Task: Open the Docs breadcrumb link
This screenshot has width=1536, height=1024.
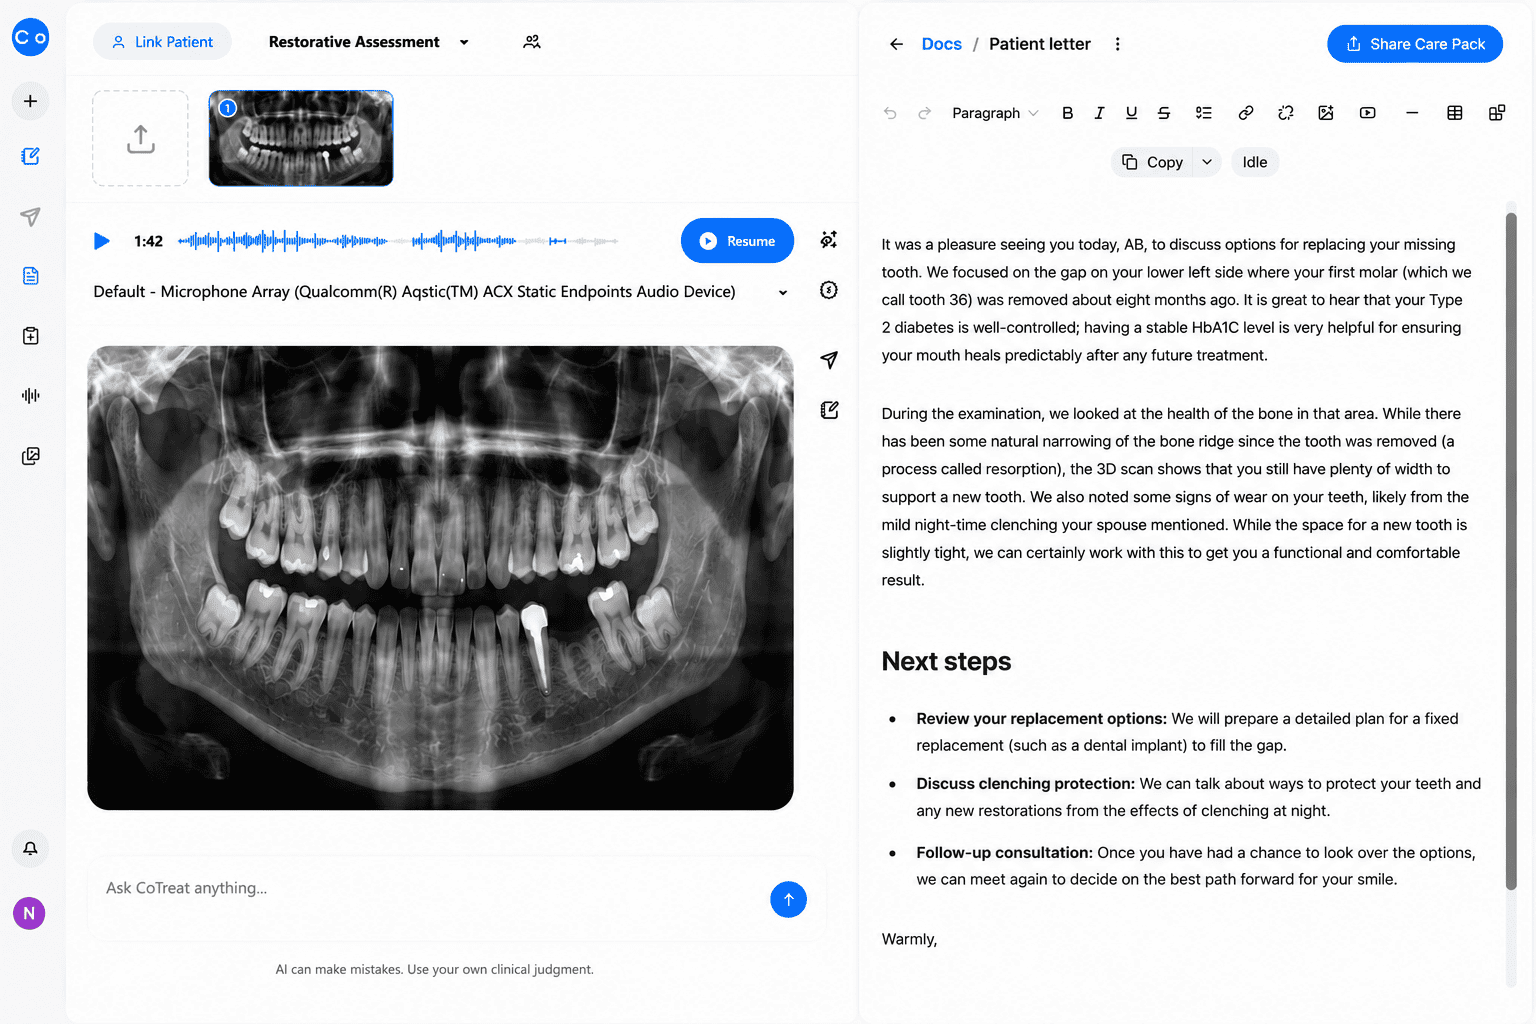Action: coord(941,44)
